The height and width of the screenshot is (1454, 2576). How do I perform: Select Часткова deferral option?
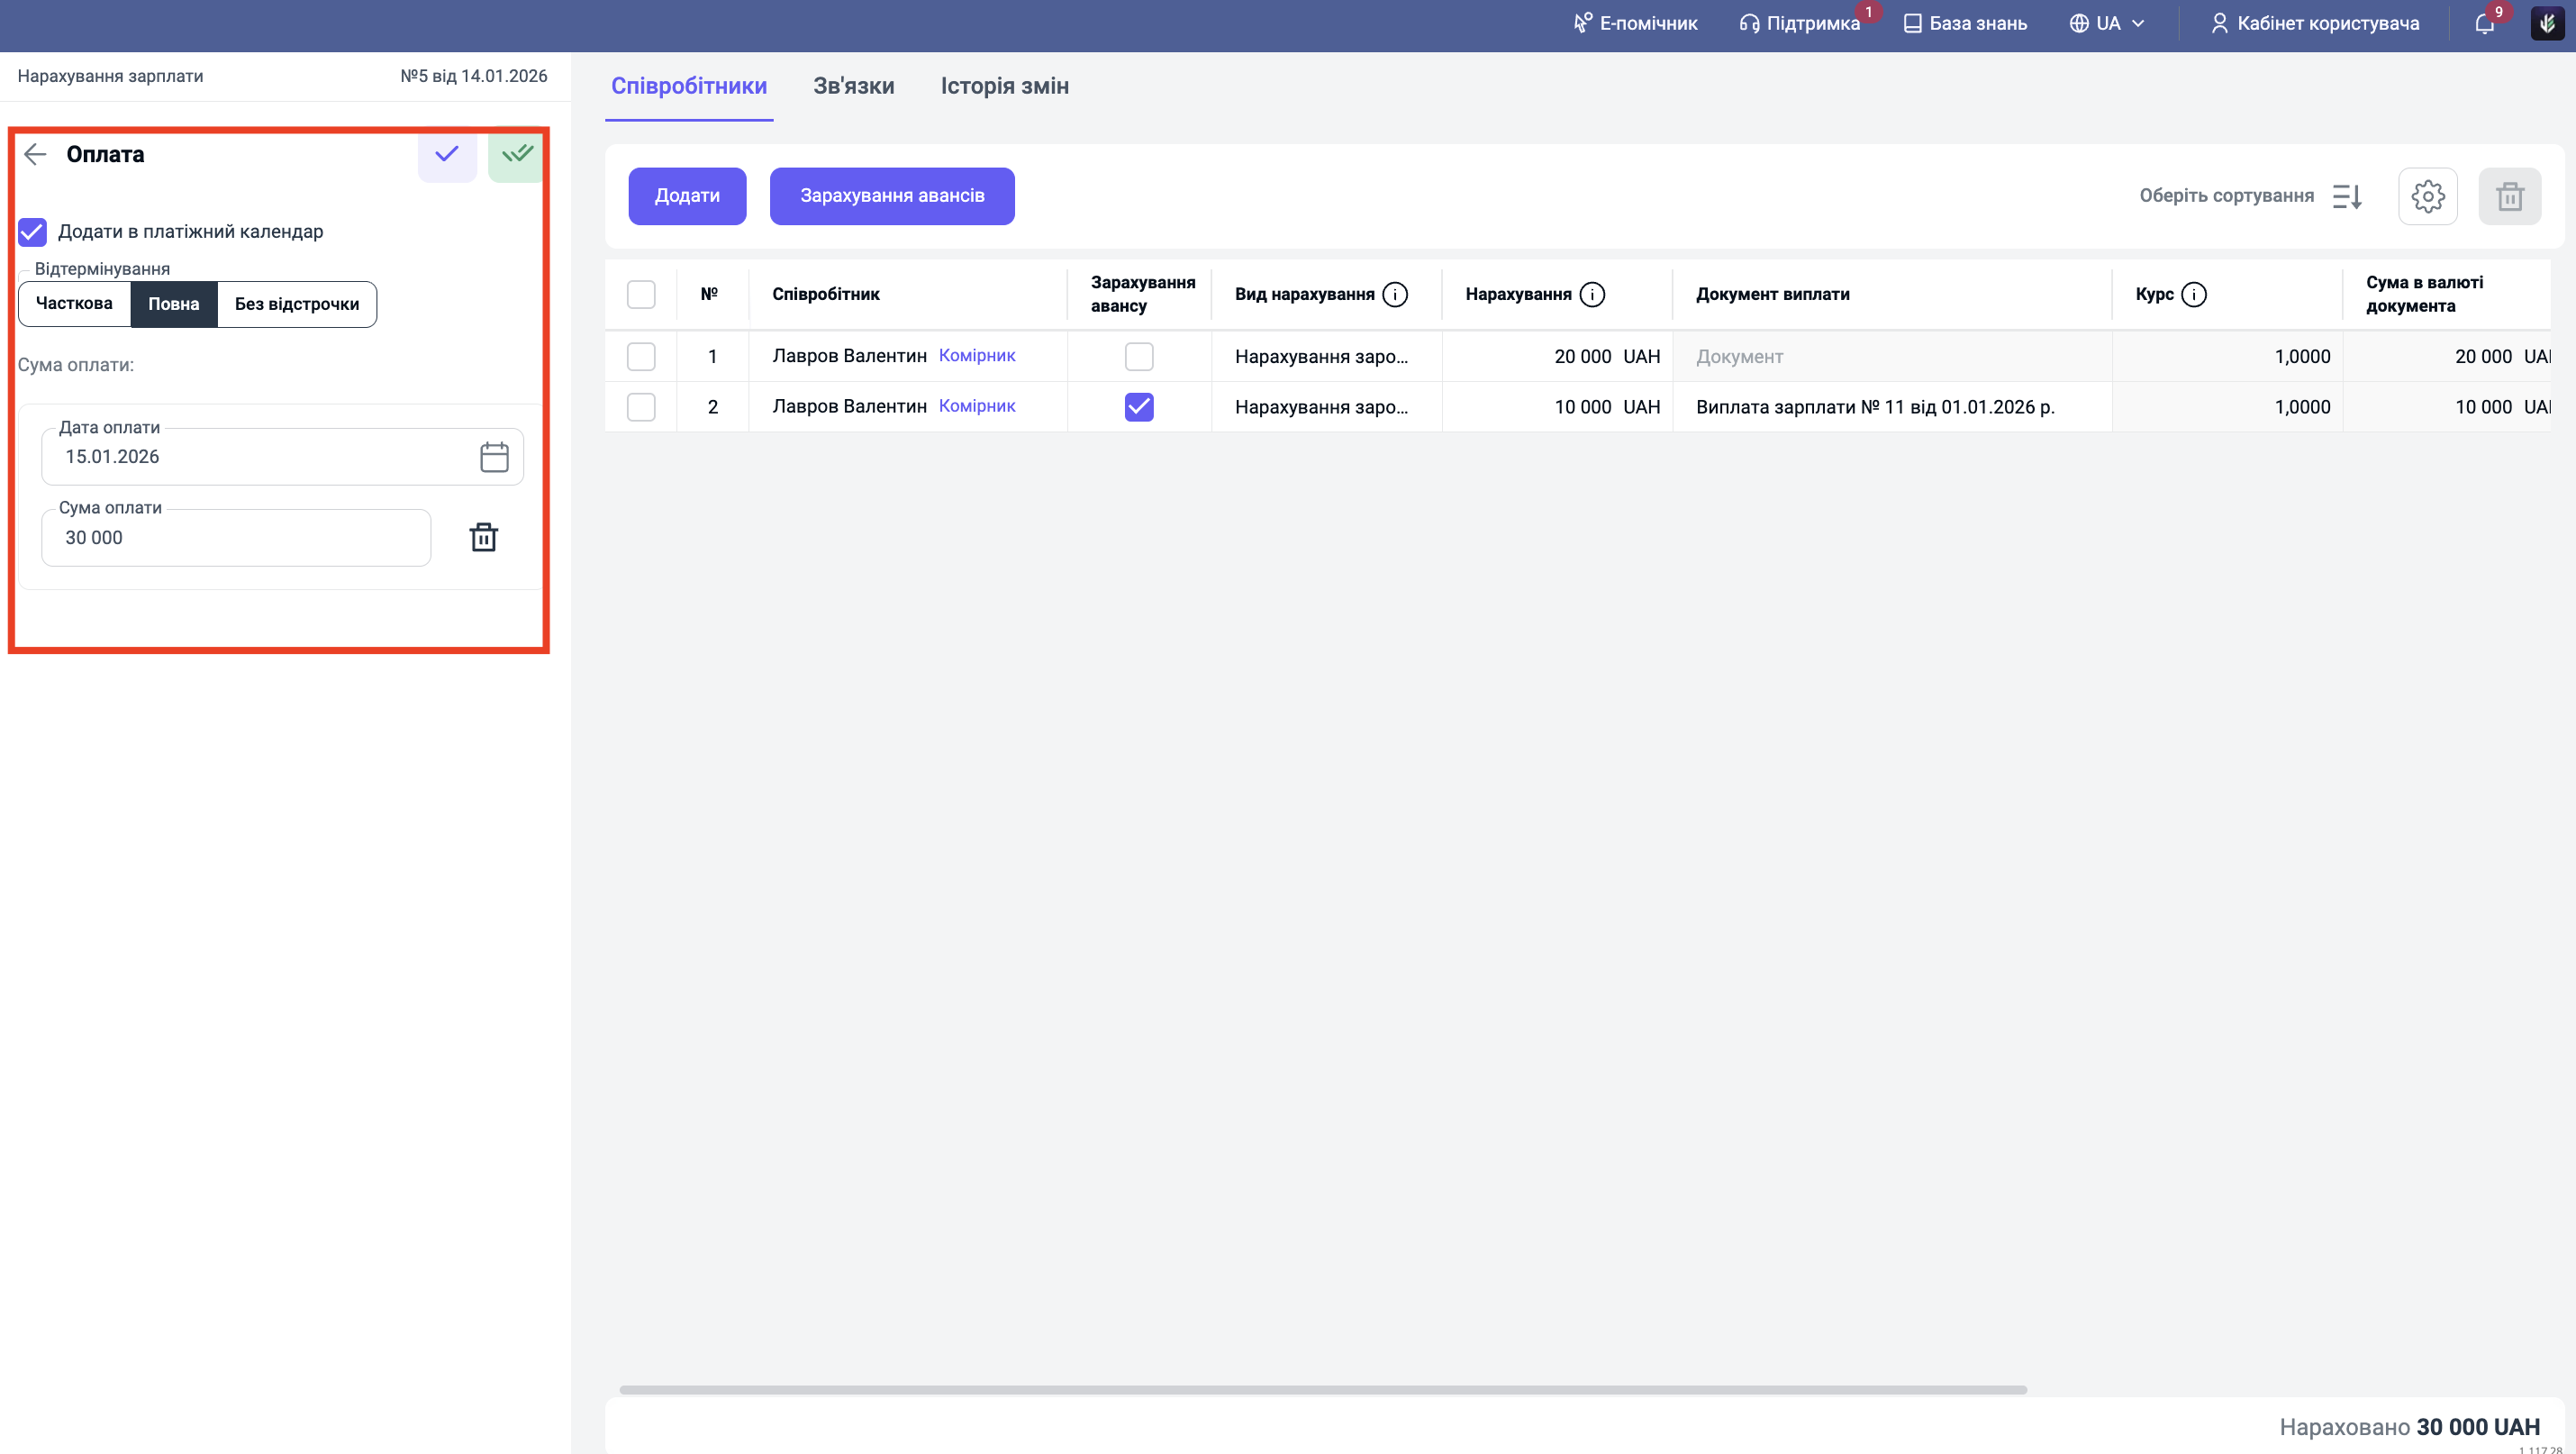(74, 304)
